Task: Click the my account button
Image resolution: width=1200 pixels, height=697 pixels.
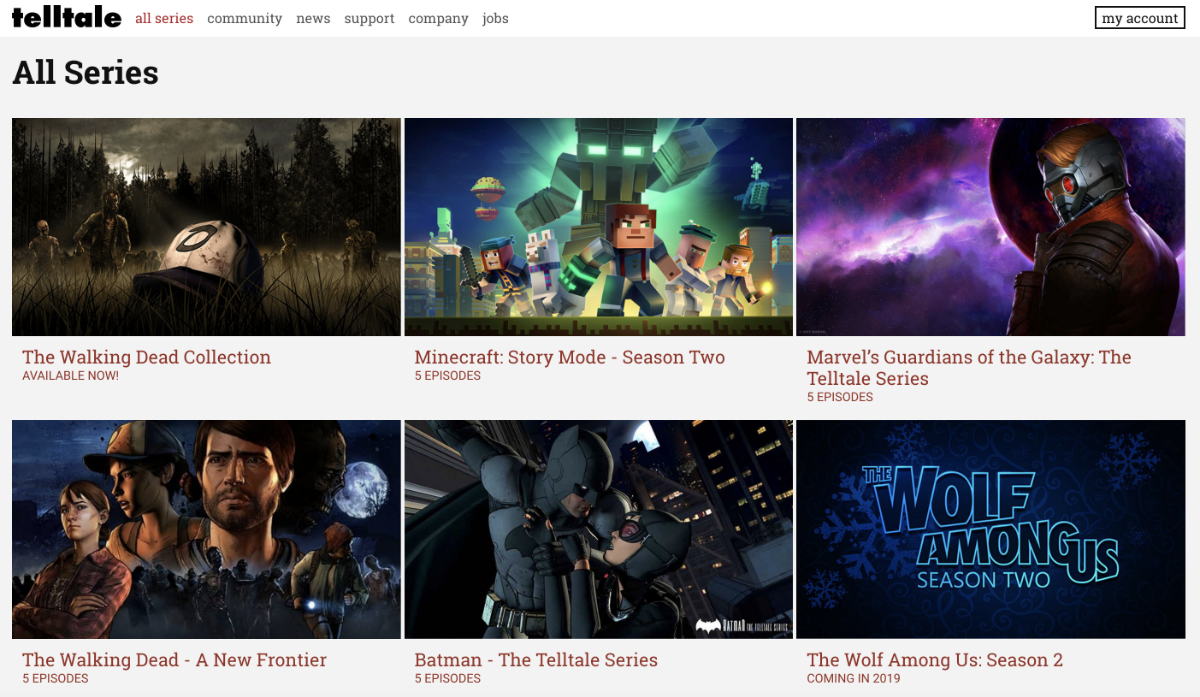Action: click(1140, 18)
